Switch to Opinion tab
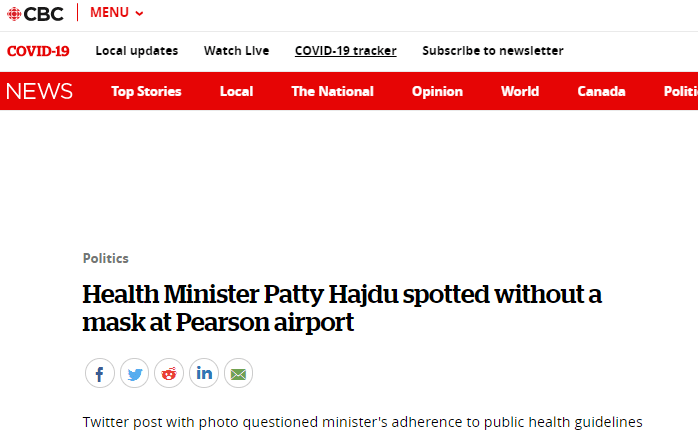 click(437, 91)
